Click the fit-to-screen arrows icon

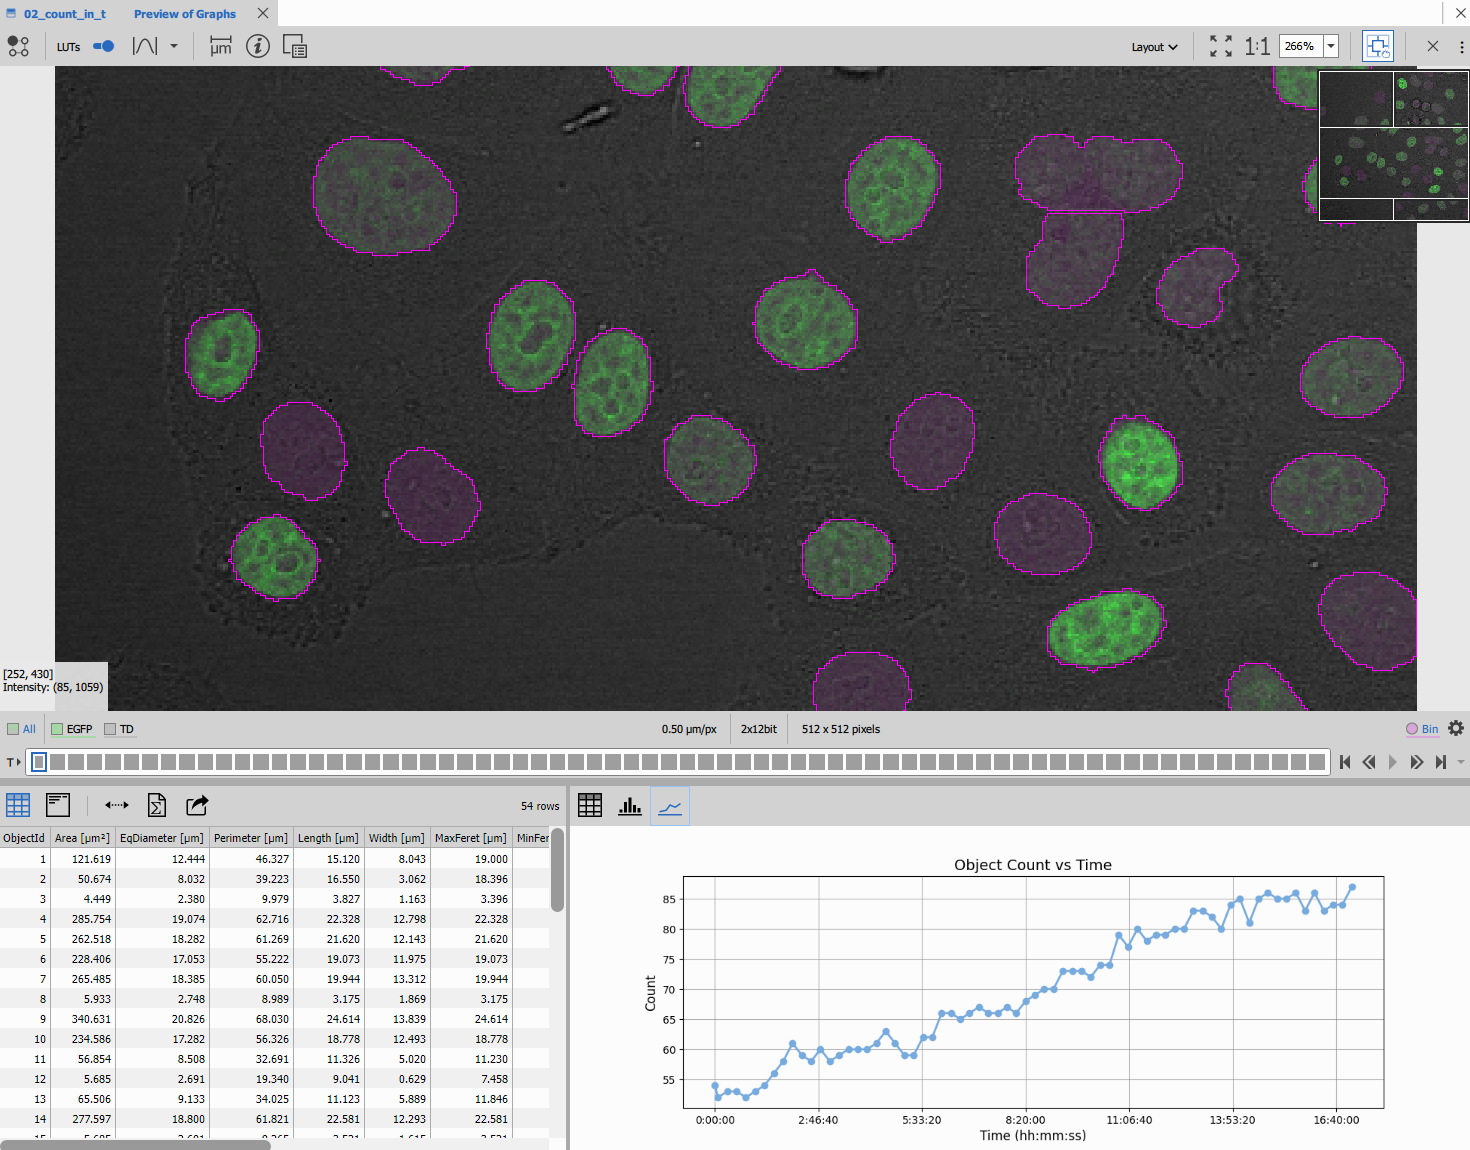1220,46
